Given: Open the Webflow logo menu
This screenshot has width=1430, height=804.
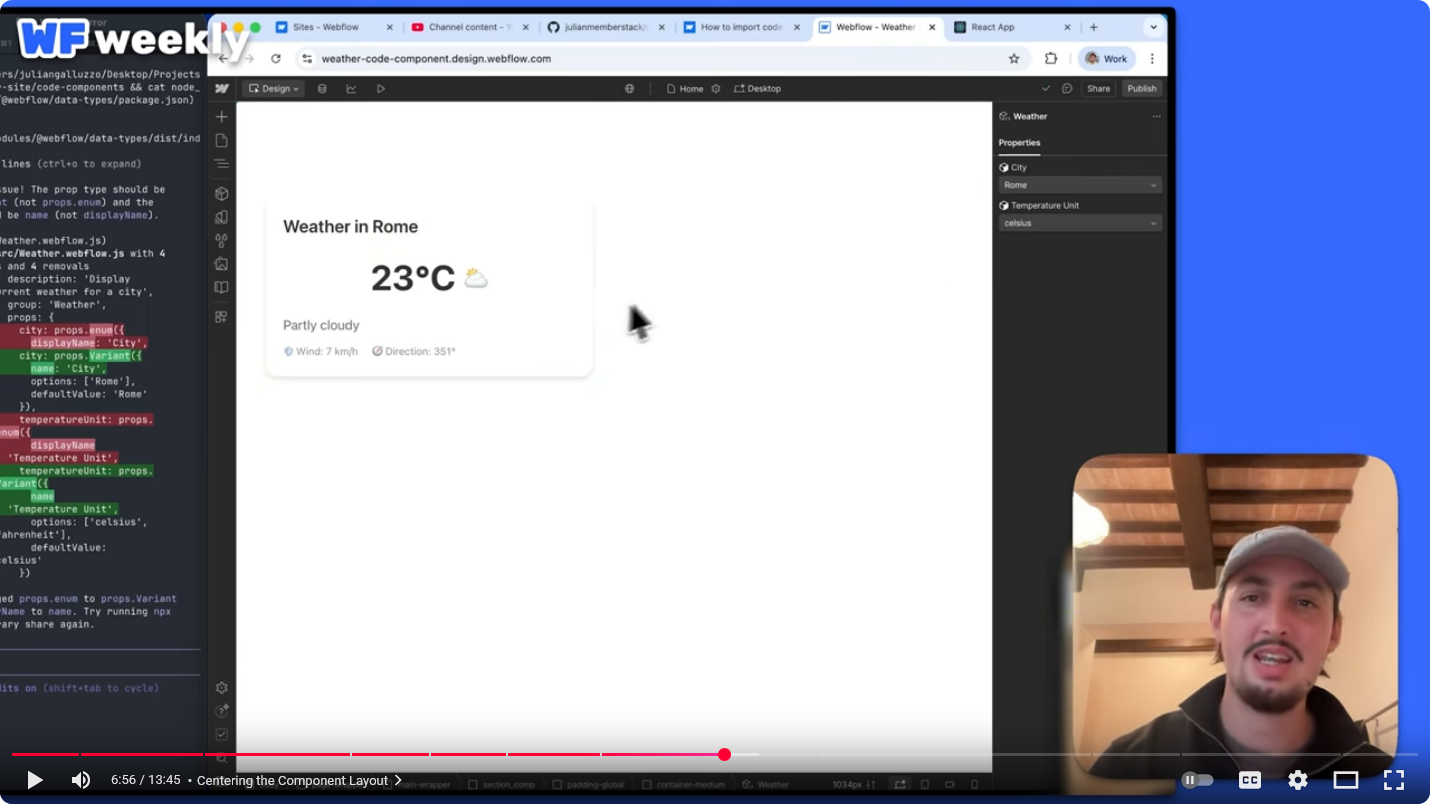Looking at the screenshot, I should [x=222, y=89].
